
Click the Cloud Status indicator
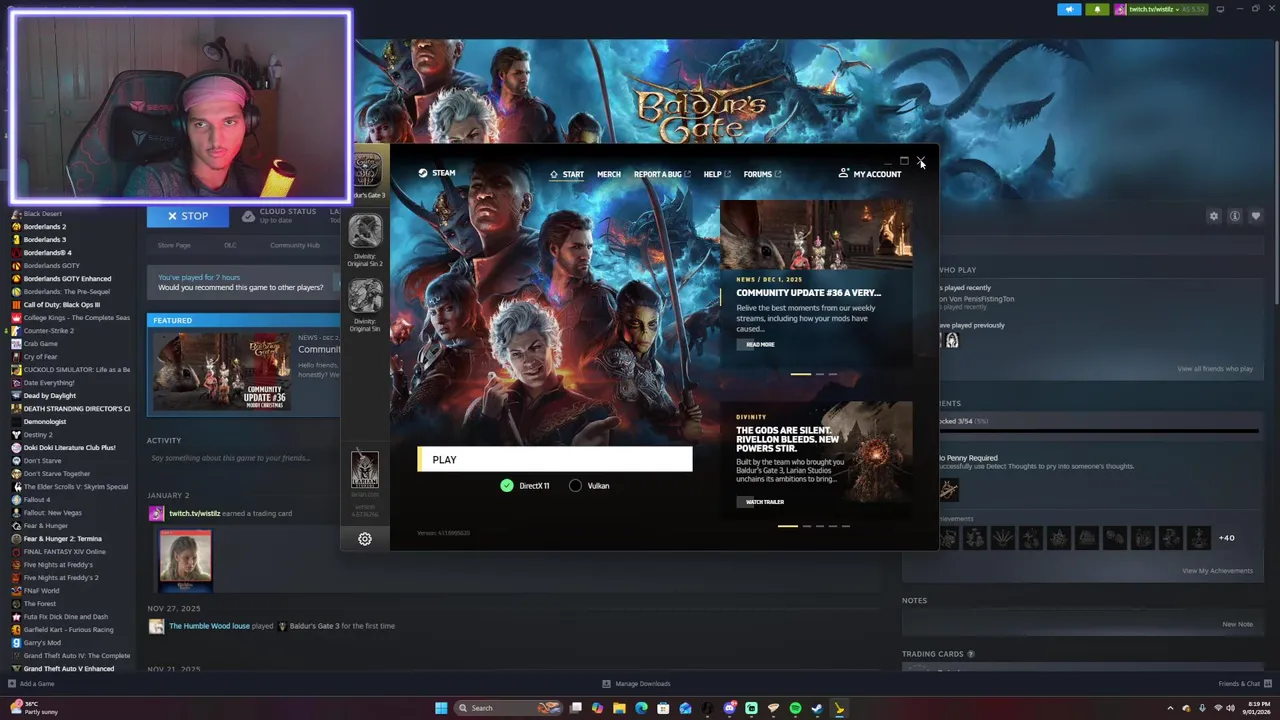(279, 215)
